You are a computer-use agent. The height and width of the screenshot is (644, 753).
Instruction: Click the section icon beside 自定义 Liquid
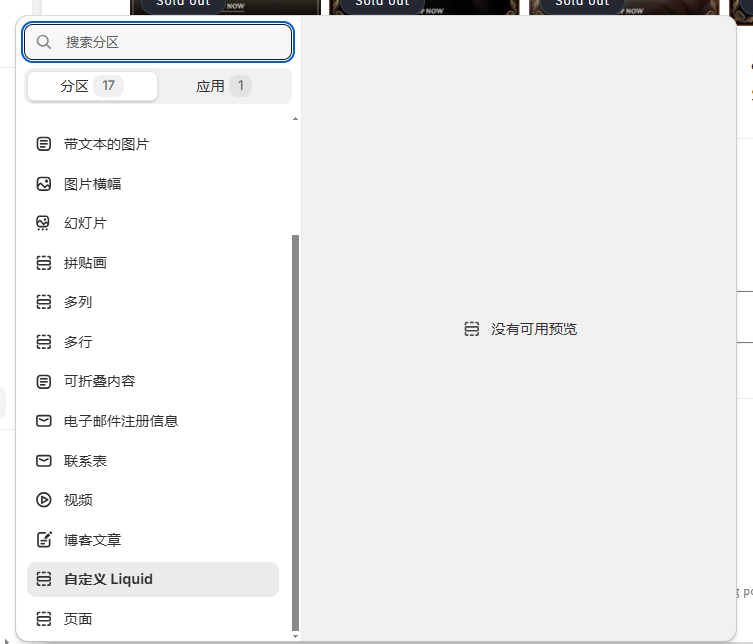click(44, 579)
